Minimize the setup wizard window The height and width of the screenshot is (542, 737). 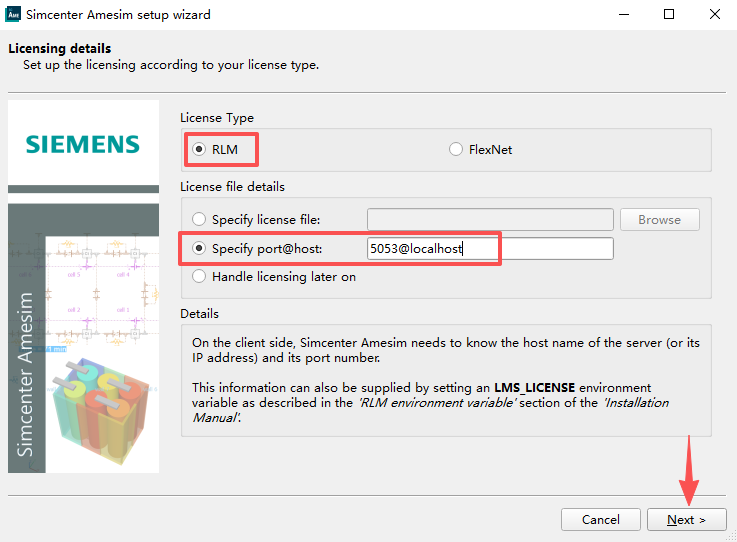624,15
